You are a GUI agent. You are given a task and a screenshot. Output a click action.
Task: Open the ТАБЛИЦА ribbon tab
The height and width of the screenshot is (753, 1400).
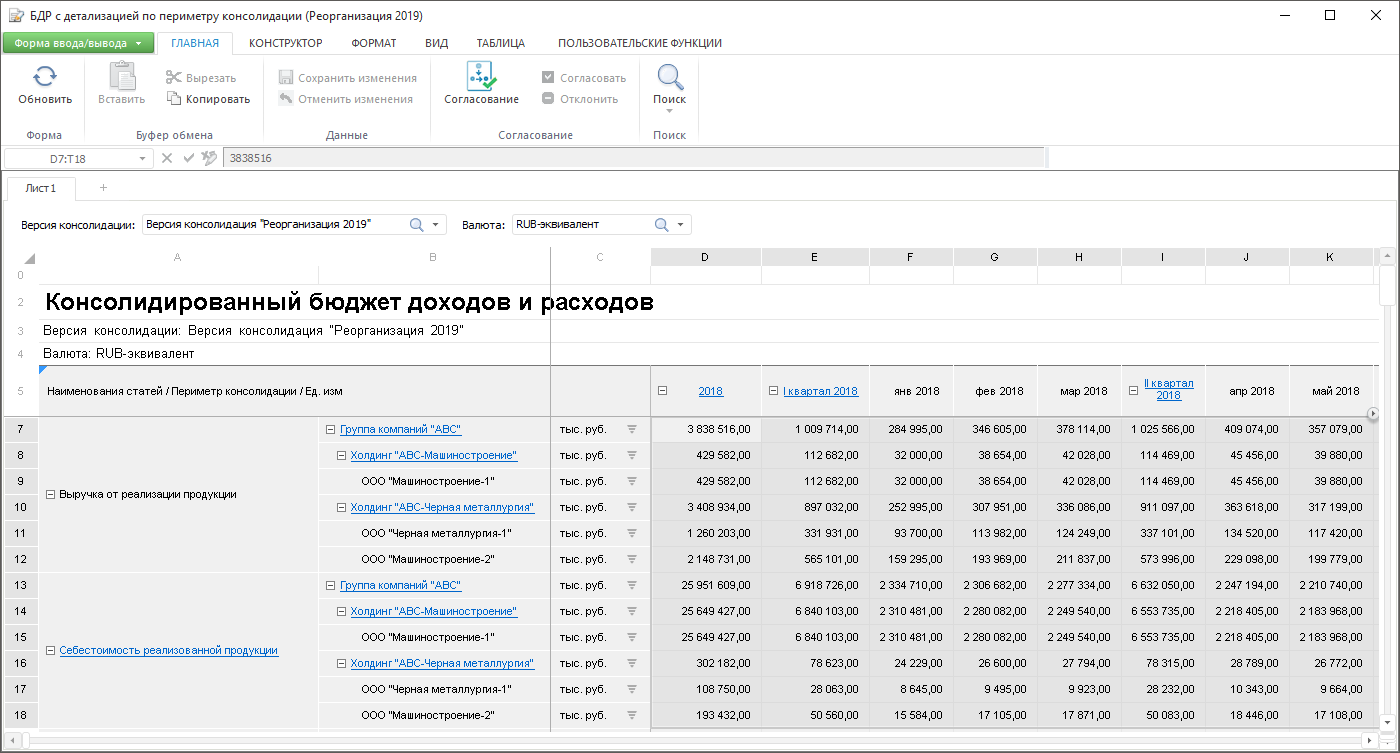coord(500,43)
